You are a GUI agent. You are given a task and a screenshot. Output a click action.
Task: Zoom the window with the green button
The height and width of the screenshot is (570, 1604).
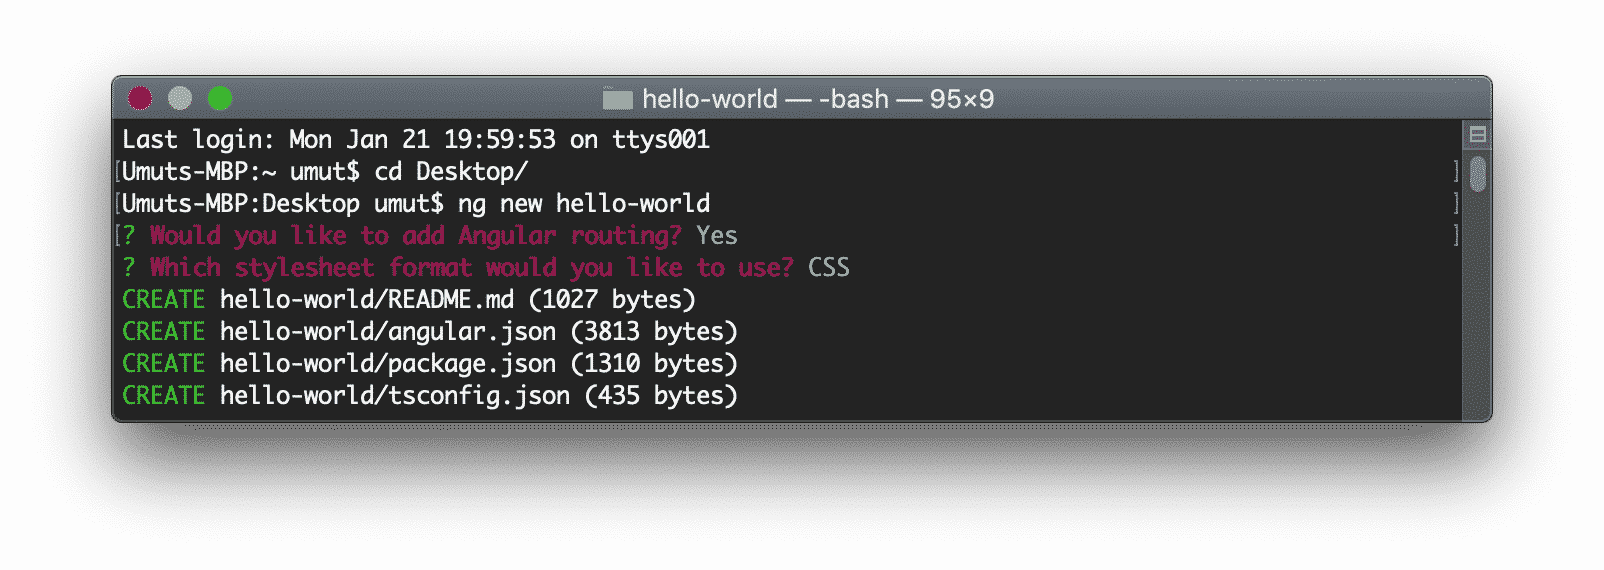220,98
